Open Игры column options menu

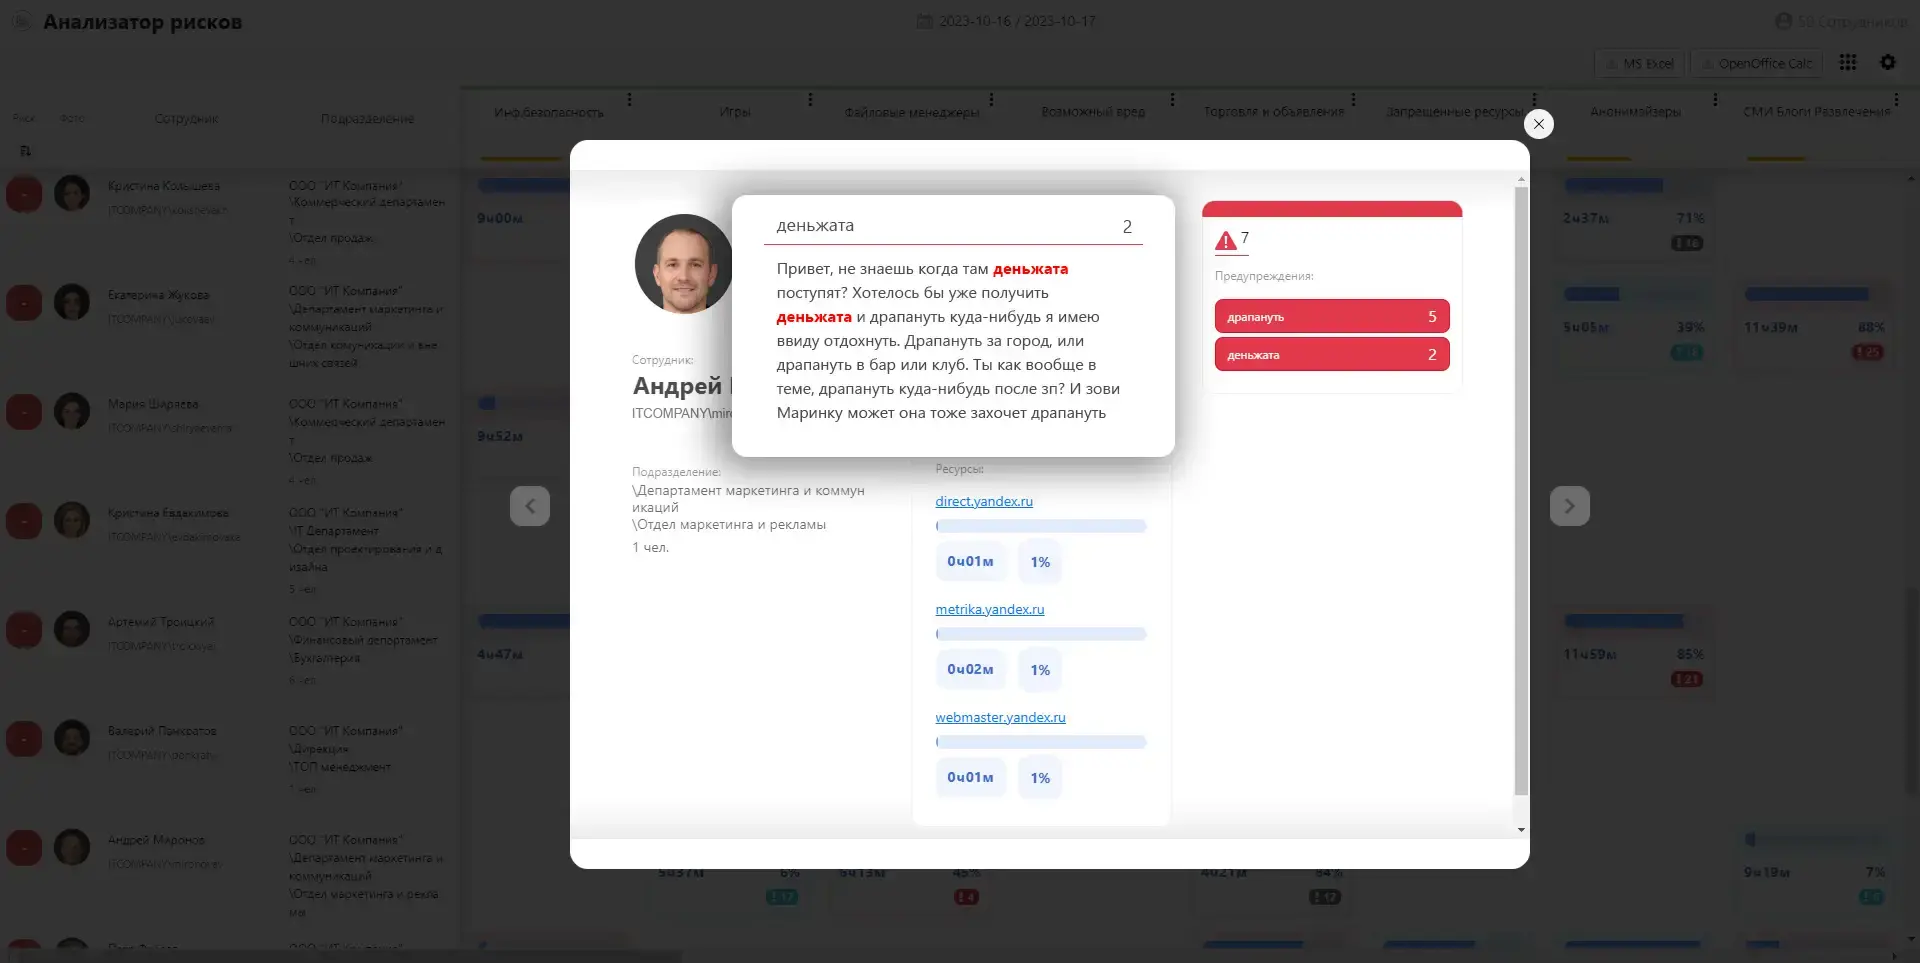click(x=810, y=99)
